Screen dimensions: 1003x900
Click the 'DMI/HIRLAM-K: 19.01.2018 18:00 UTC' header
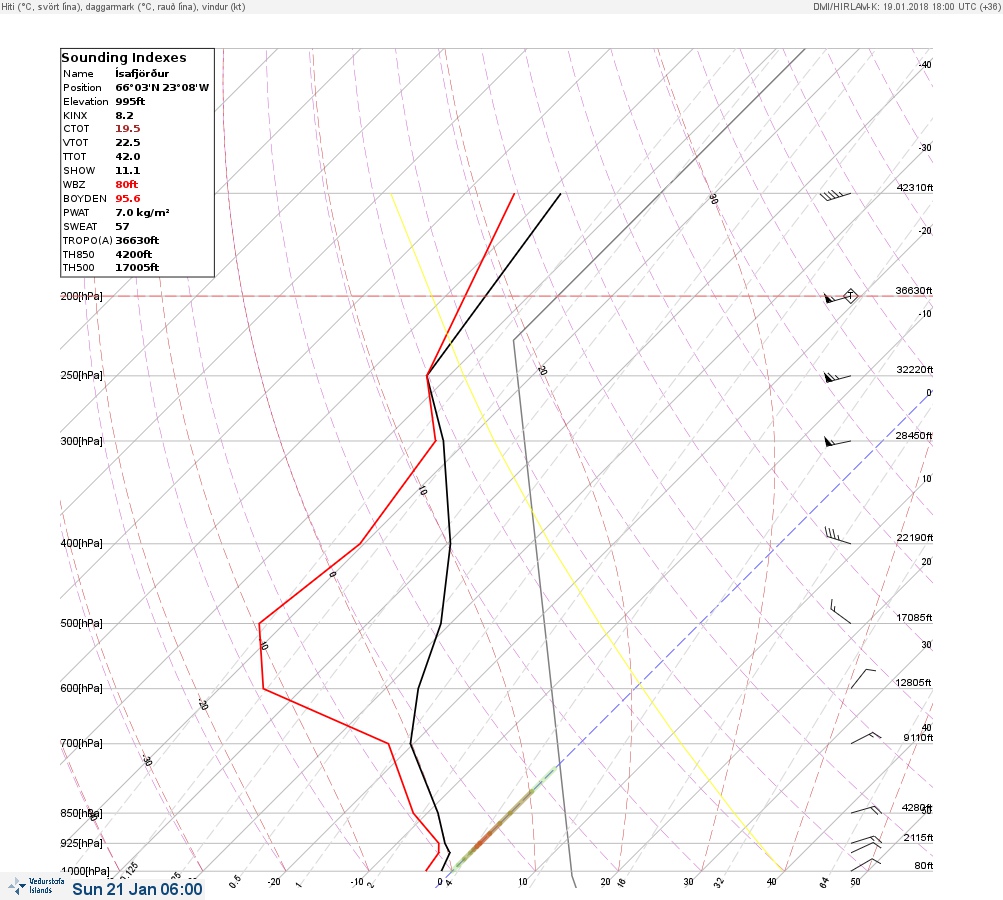click(x=894, y=7)
